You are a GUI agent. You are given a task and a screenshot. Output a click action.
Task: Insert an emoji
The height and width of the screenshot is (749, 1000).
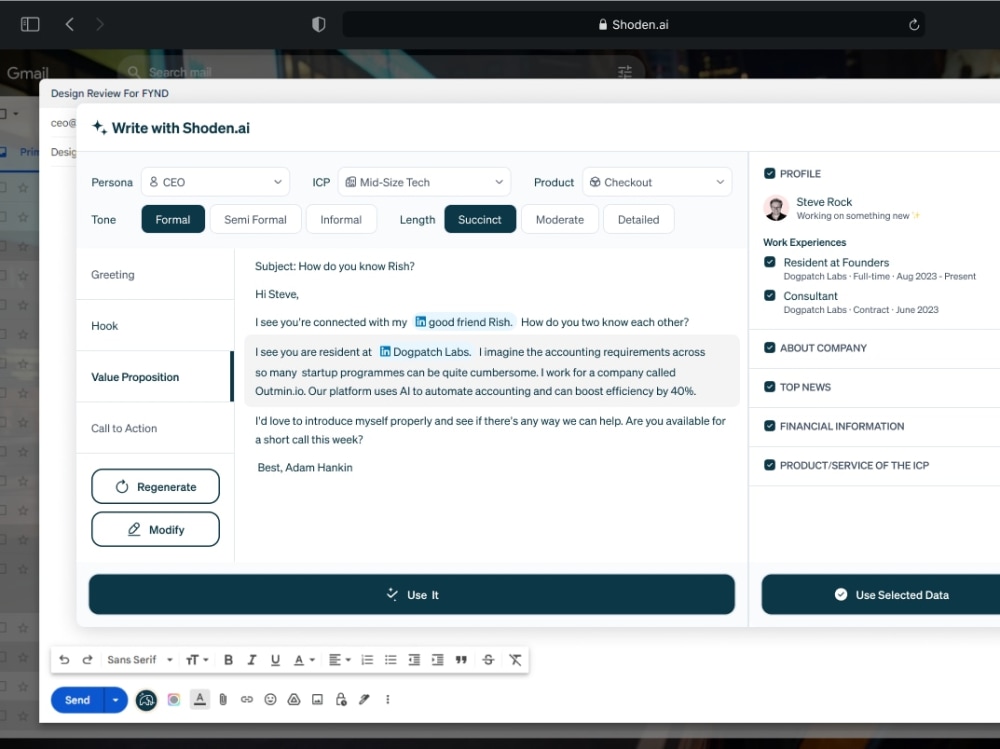tap(270, 700)
